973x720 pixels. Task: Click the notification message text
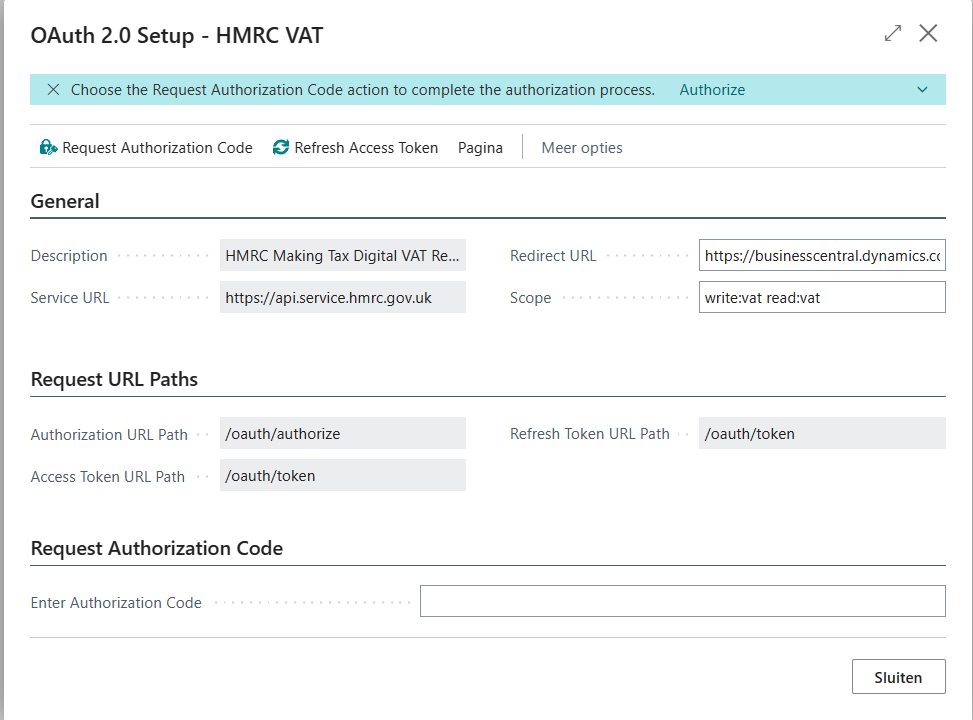tap(362, 90)
